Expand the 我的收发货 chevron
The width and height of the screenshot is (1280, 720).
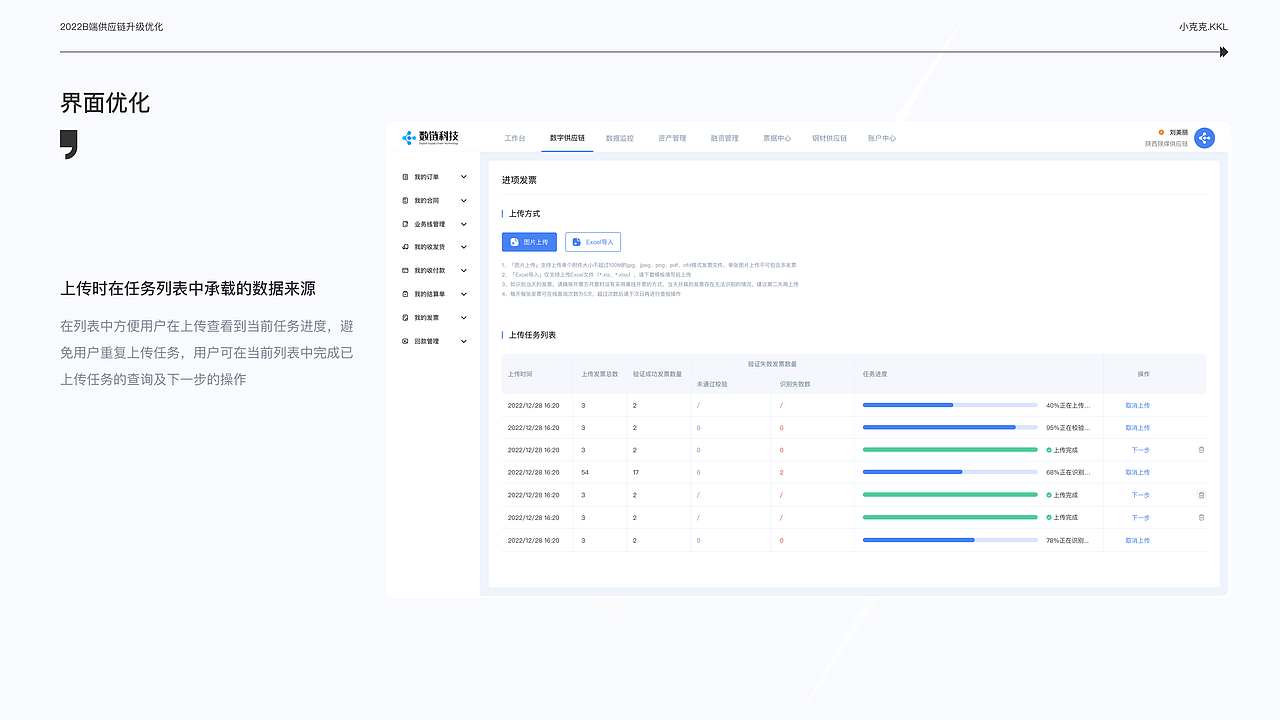coord(464,247)
